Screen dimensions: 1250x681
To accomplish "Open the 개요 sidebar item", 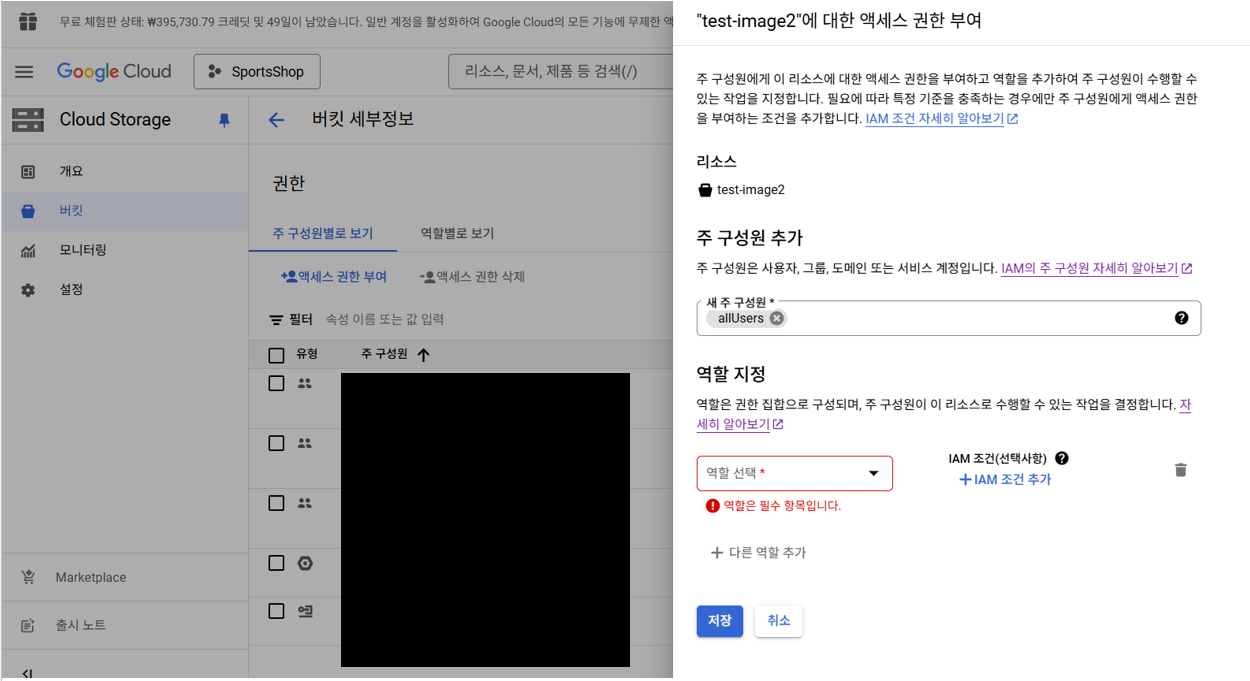I will (x=124, y=172).
